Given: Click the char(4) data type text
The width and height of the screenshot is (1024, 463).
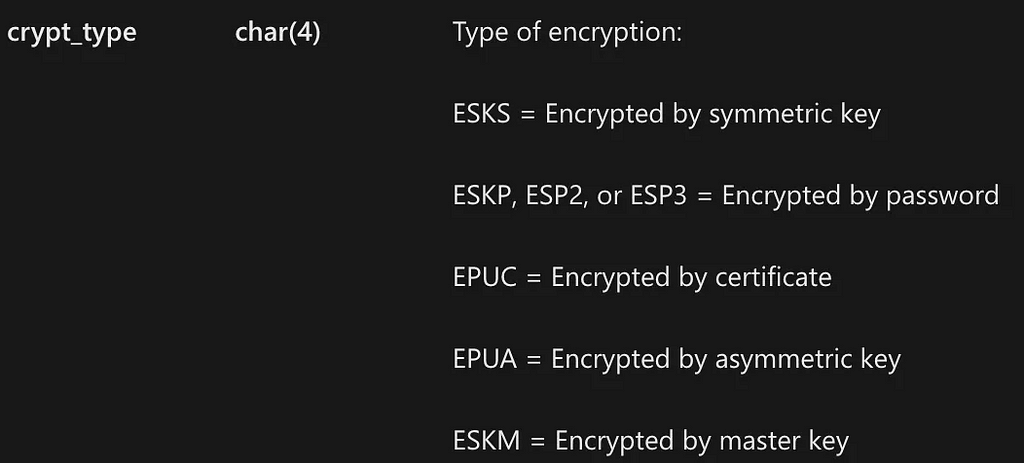Looking at the screenshot, I should point(278,33).
